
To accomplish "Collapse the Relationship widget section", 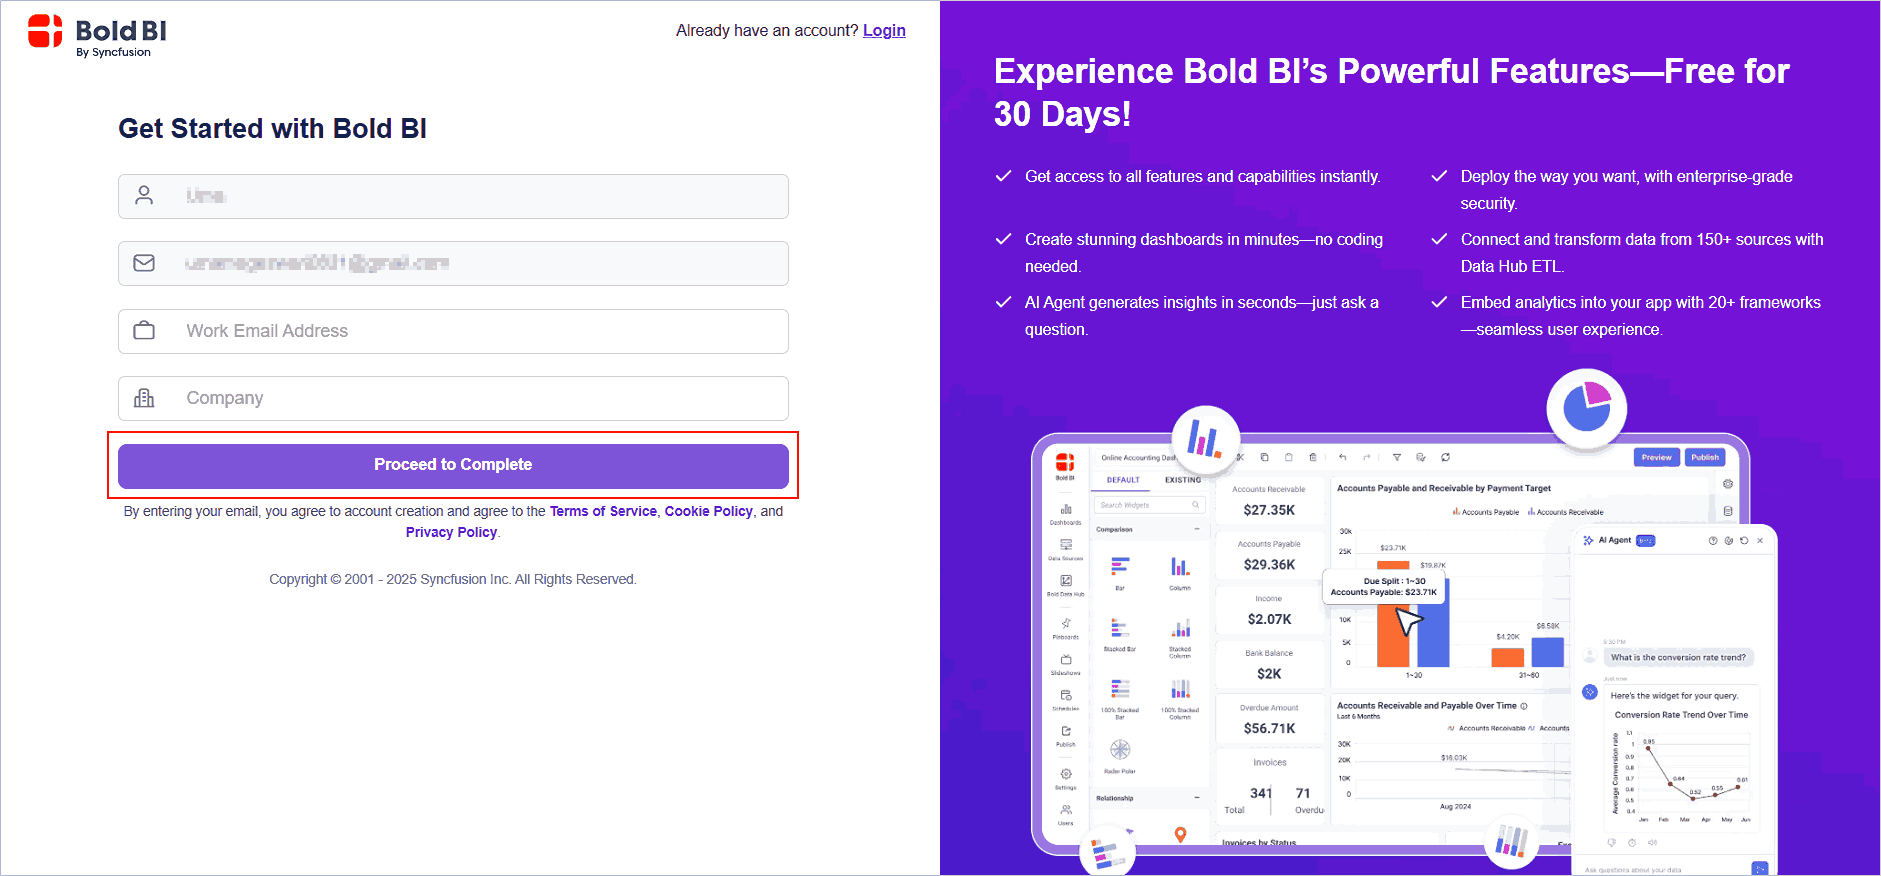I will point(1197,798).
